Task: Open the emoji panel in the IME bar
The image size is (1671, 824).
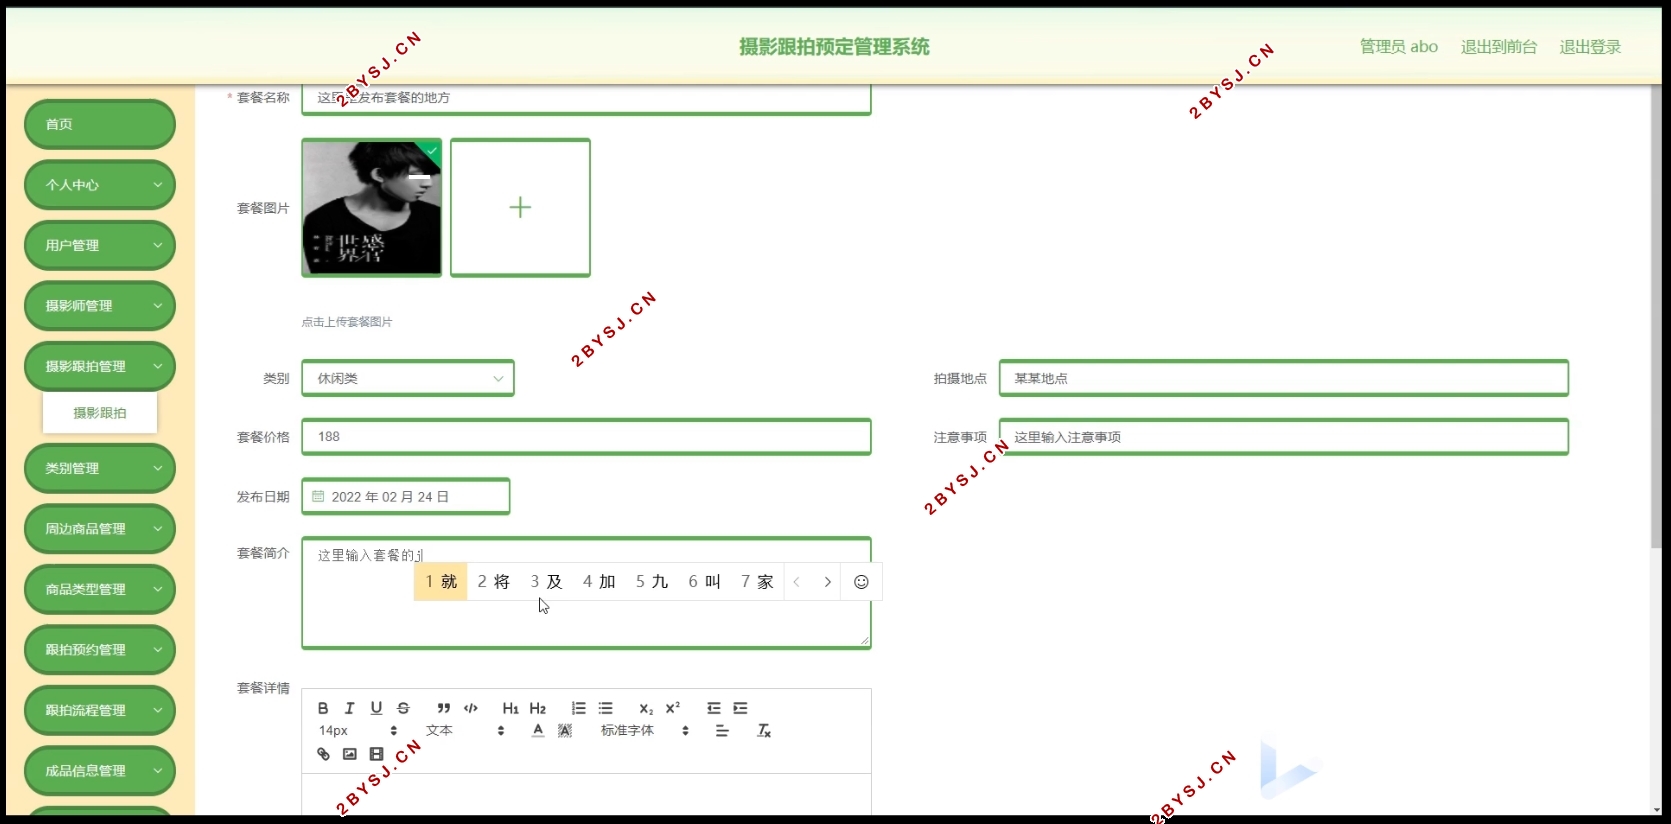Action: pyautogui.click(x=861, y=582)
